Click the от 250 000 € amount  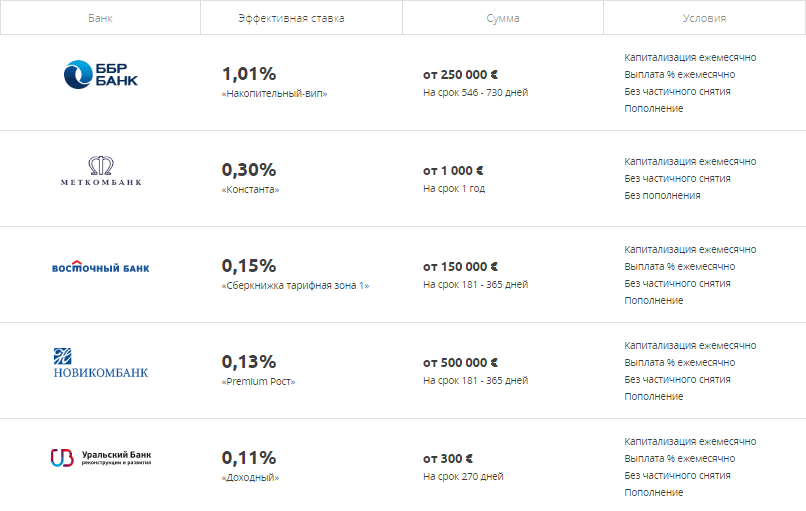click(461, 75)
